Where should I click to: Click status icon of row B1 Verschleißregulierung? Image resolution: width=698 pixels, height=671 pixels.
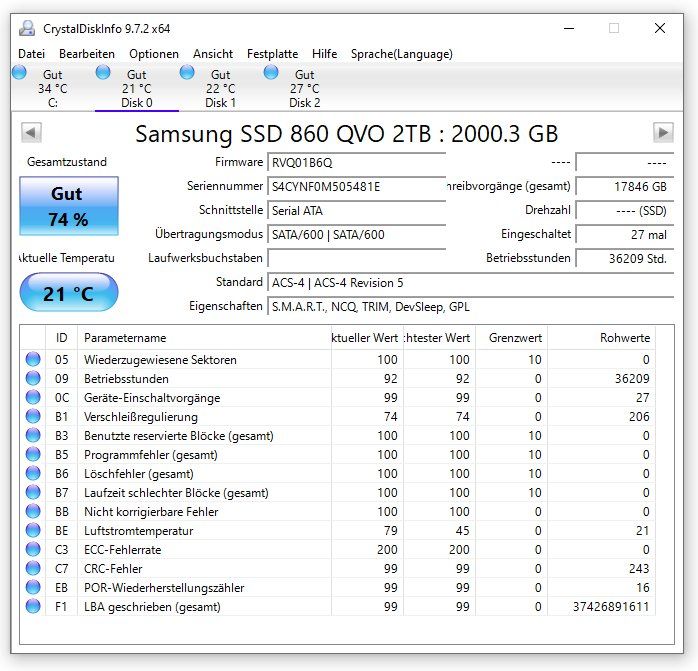pyautogui.click(x=33, y=416)
